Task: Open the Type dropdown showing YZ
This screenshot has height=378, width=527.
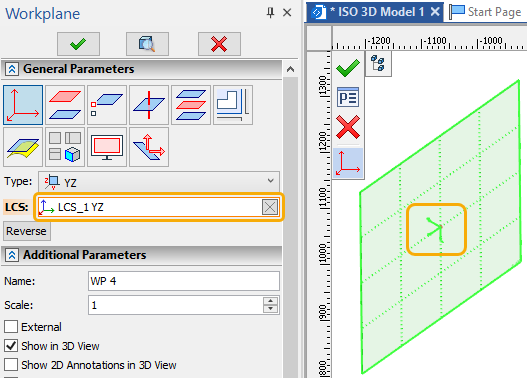Action: point(159,181)
